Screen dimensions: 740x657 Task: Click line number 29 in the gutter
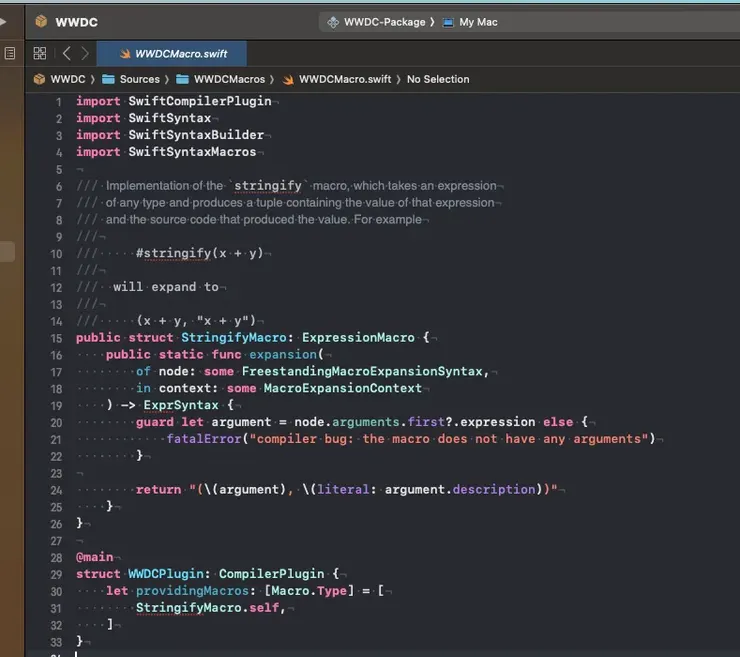click(x=55, y=573)
